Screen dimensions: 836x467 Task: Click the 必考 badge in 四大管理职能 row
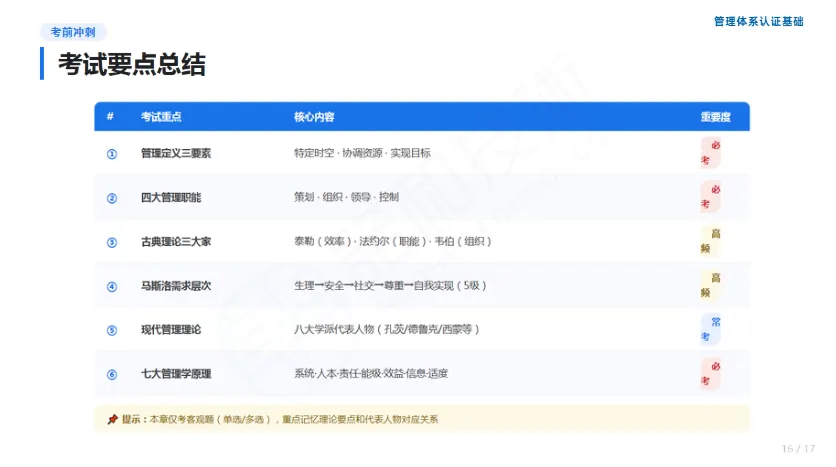(x=711, y=197)
